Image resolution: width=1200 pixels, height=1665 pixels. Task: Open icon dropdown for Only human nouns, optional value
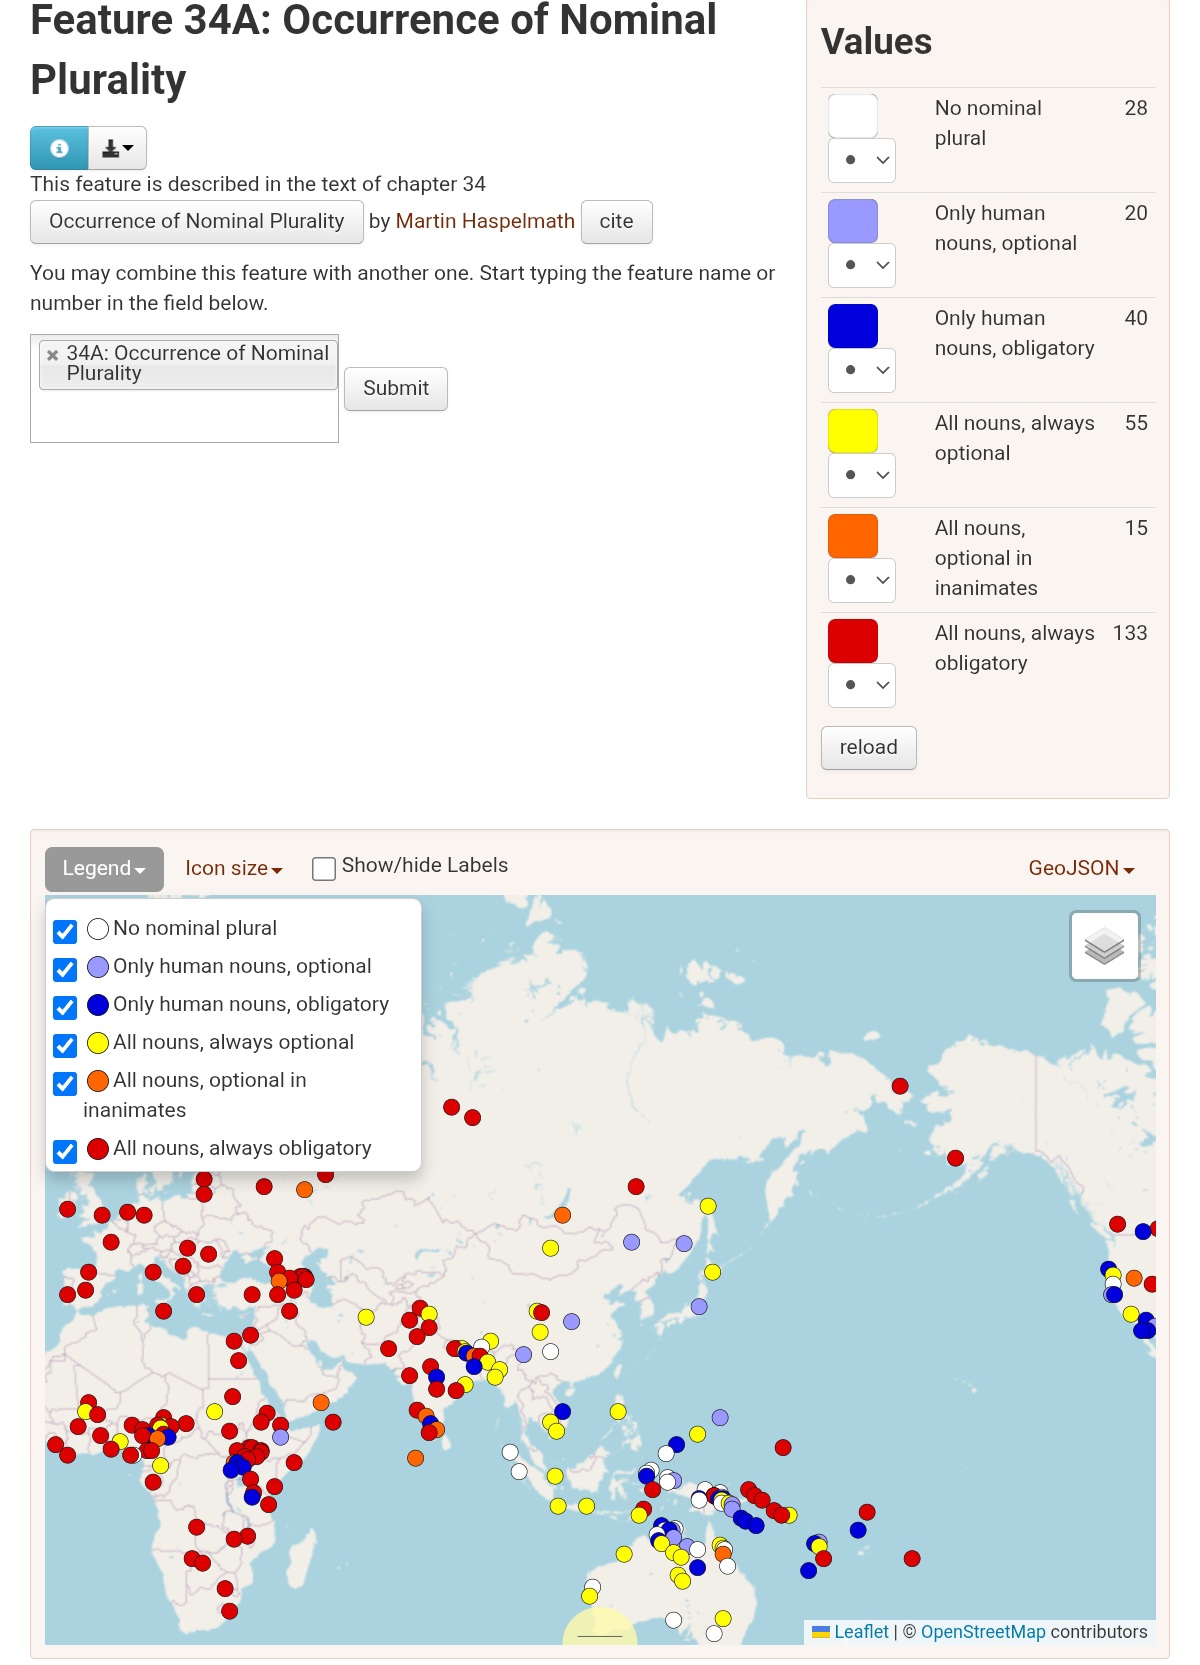[x=862, y=265]
